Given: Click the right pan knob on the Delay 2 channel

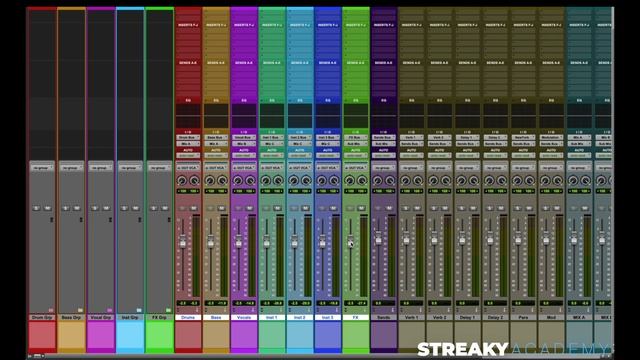Looking at the screenshot, I should (x=502, y=180).
